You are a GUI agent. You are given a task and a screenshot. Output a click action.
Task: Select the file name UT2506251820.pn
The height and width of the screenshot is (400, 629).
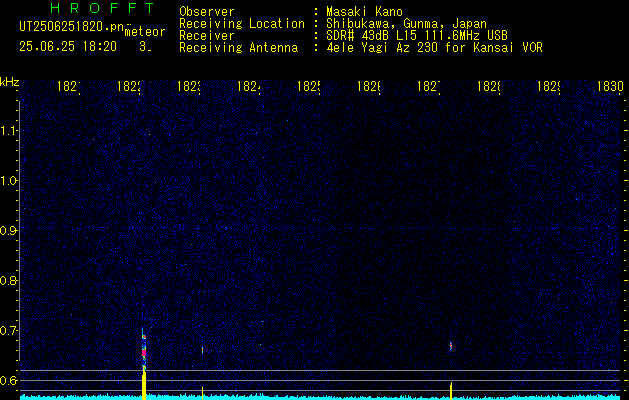(x=72, y=27)
